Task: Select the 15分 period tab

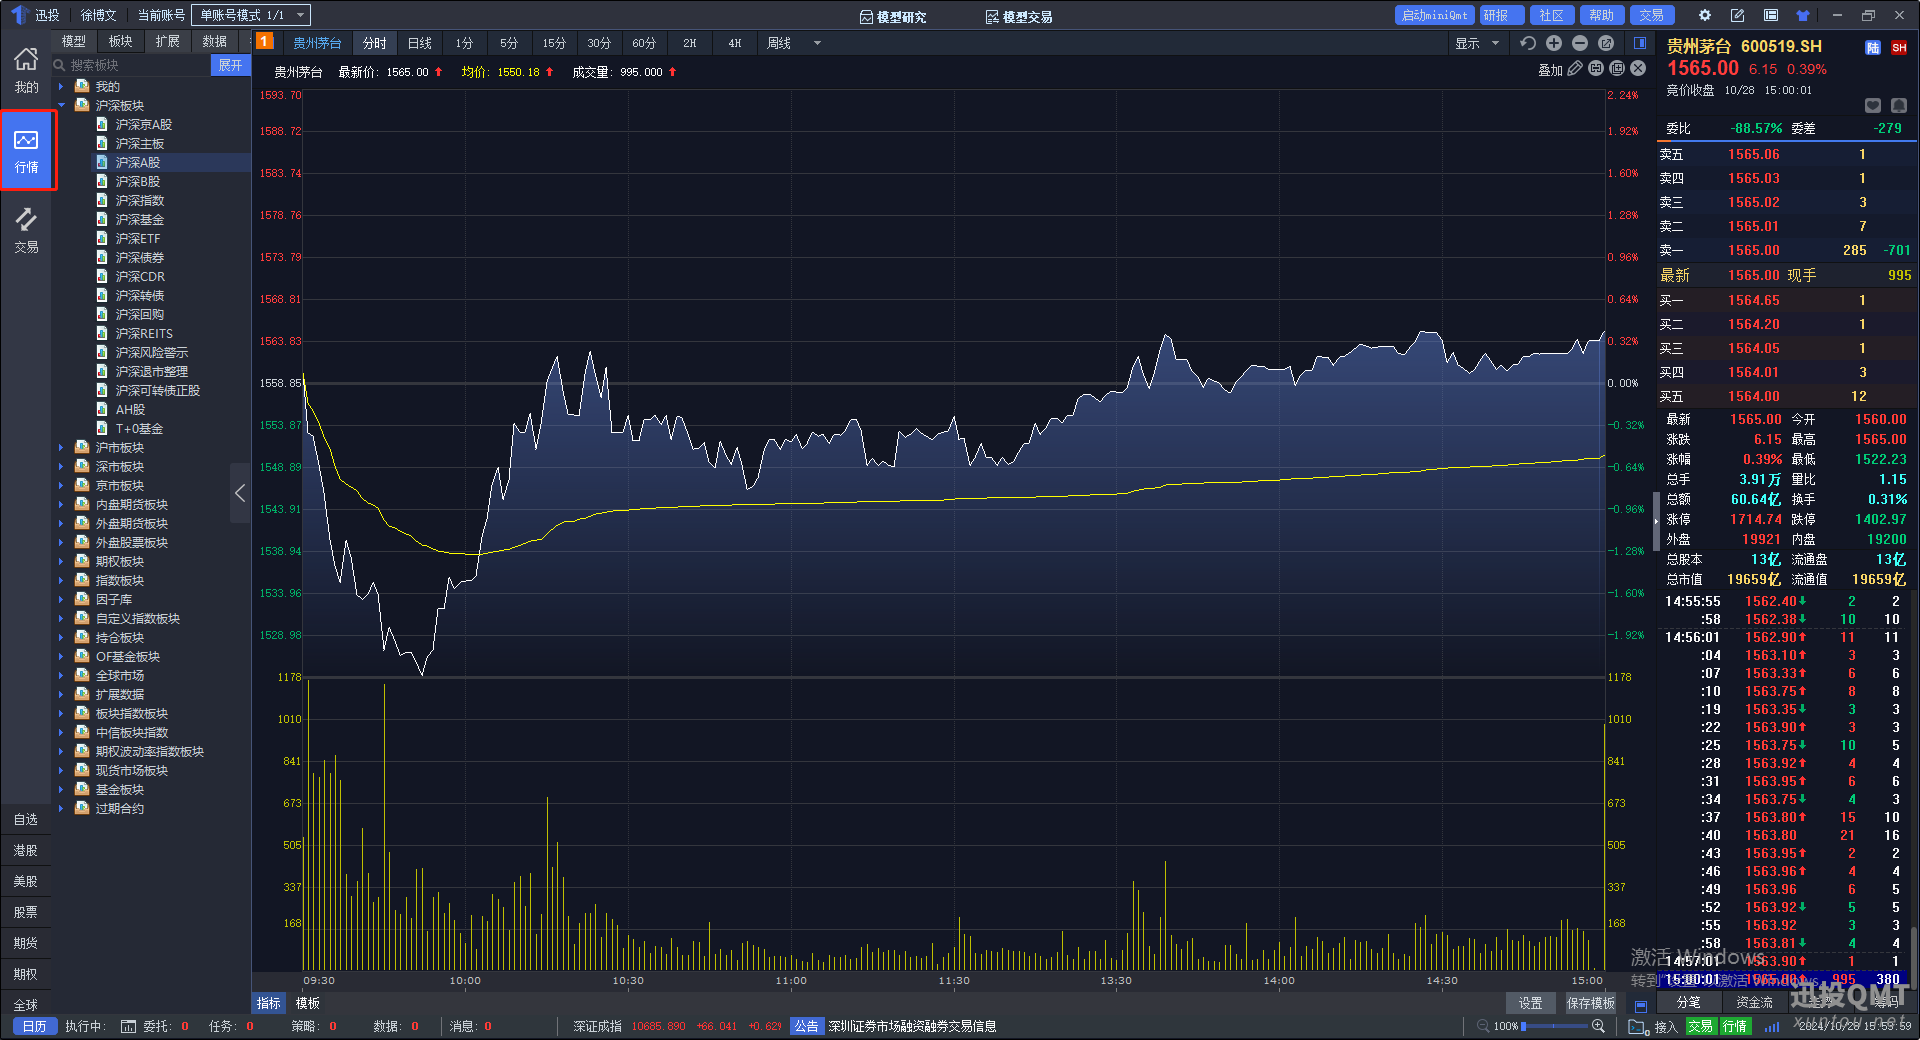Action: coord(554,43)
